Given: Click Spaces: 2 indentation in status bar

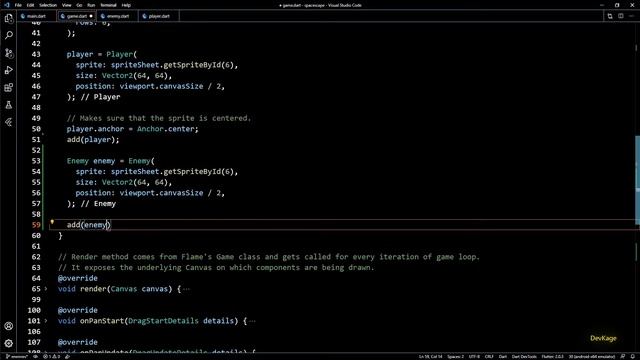Looking at the screenshot, I should [456, 357].
